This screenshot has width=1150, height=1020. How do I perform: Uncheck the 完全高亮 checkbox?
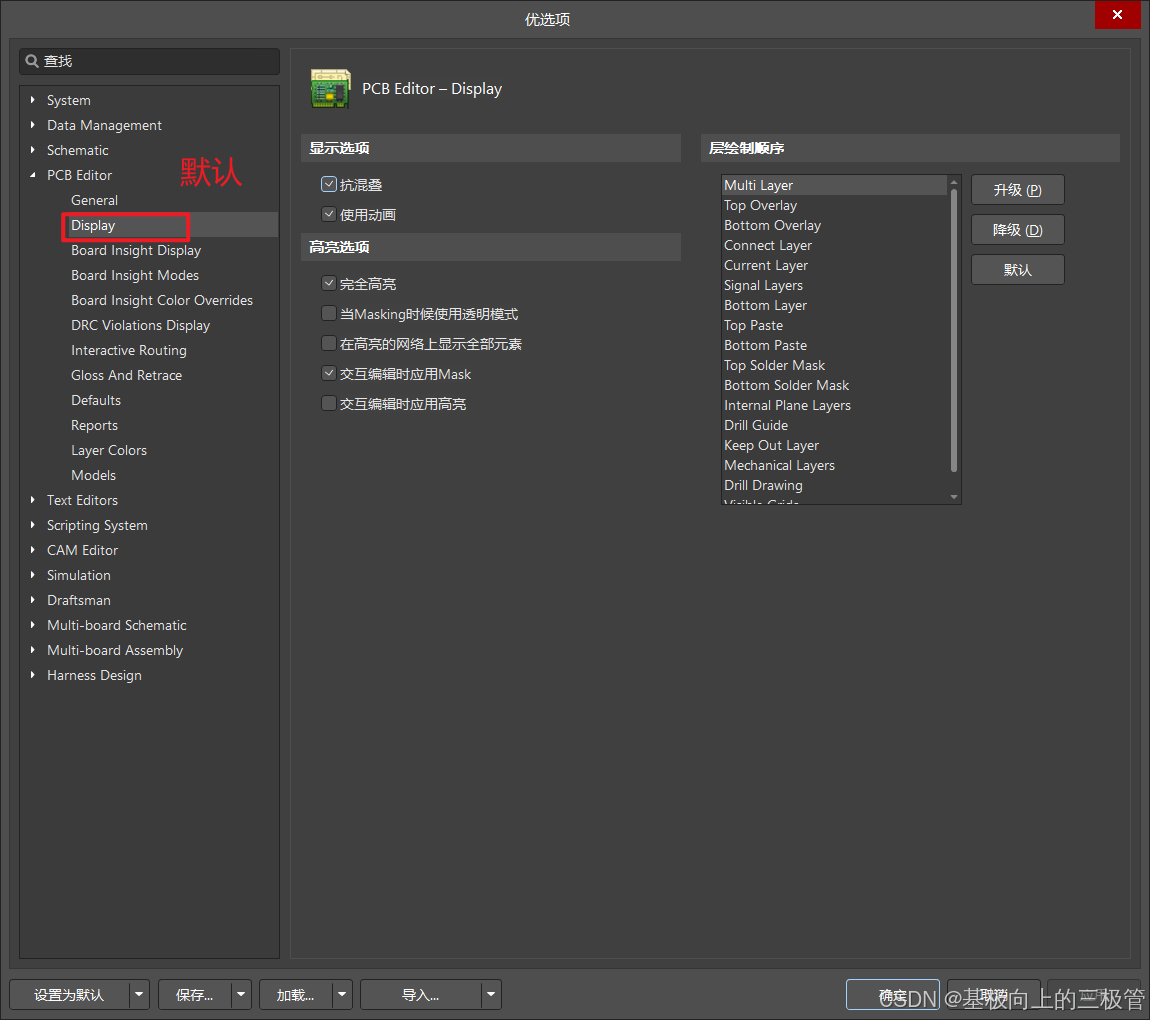coord(329,283)
